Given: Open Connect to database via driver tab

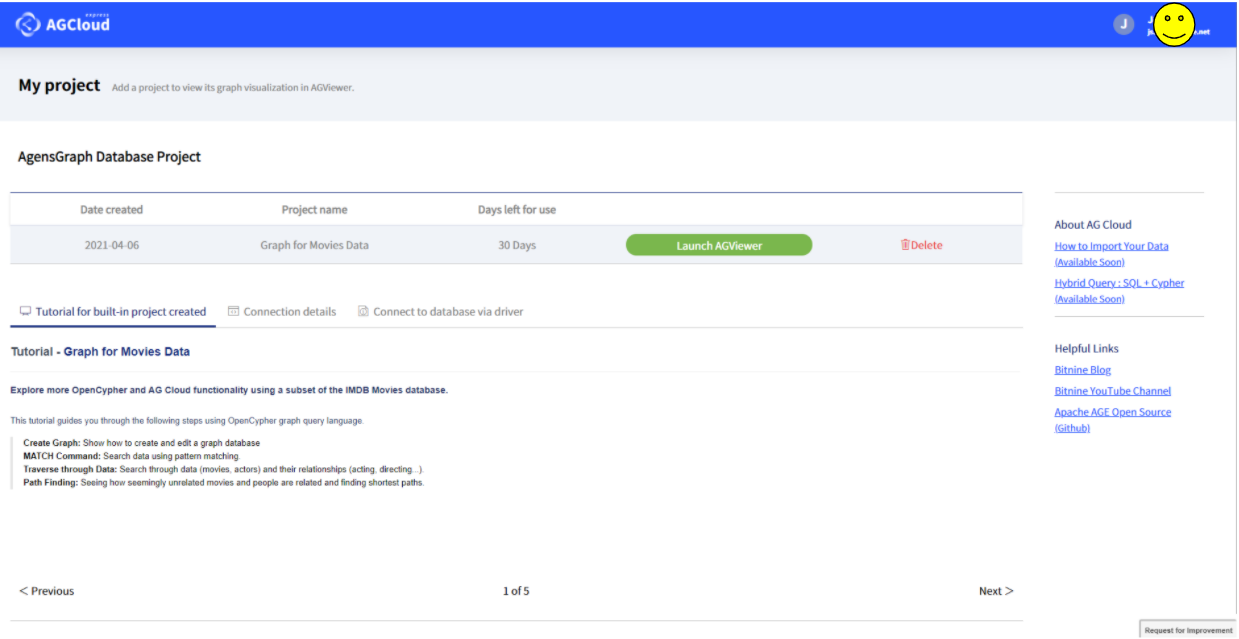Looking at the screenshot, I should tap(441, 312).
